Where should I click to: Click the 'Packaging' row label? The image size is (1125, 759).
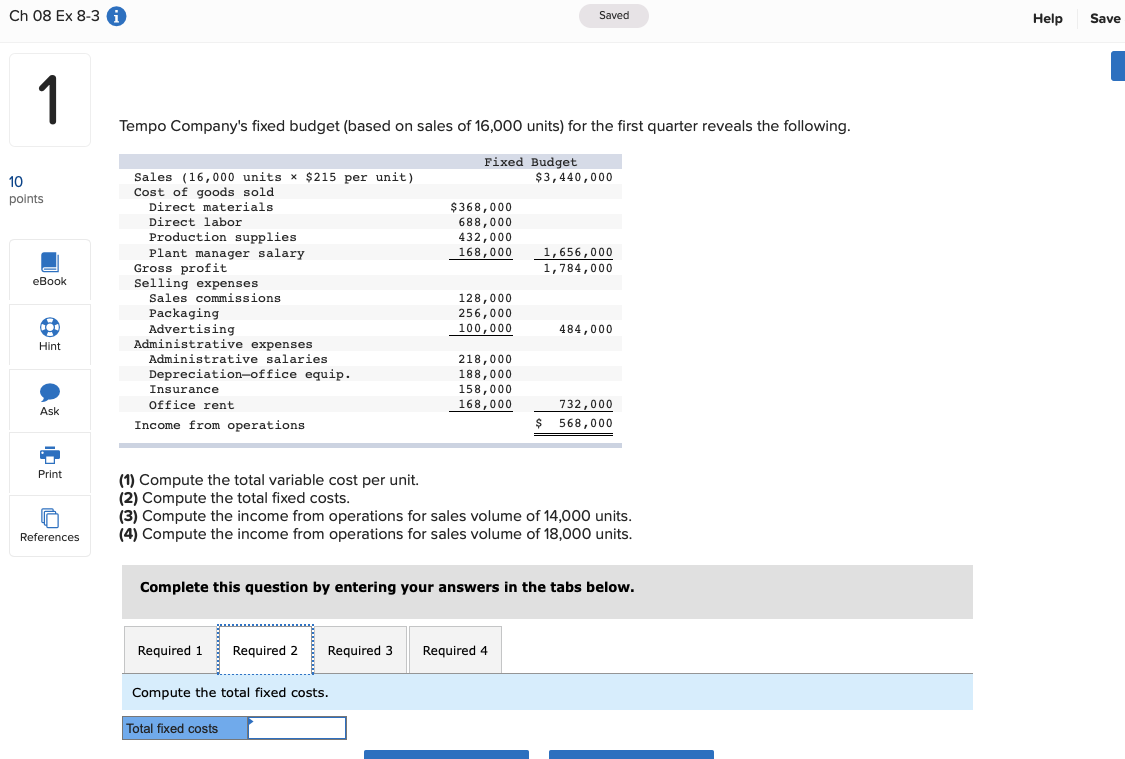tap(184, 314)
